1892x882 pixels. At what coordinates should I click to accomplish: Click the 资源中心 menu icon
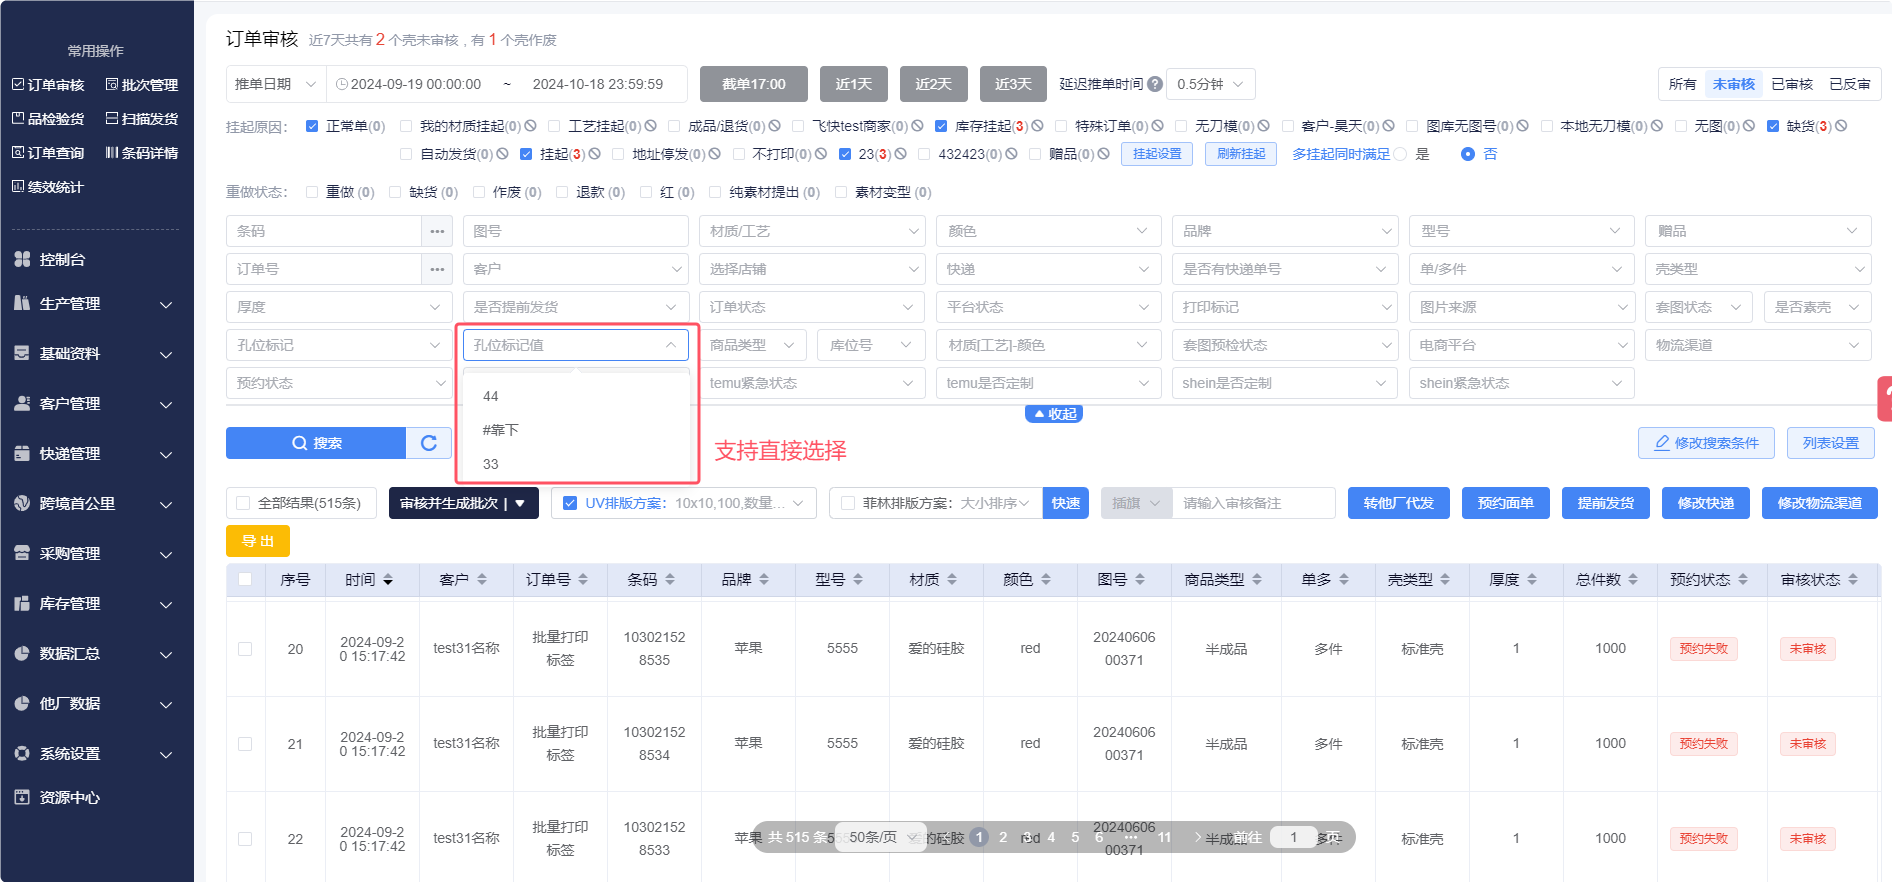point(22,797)
